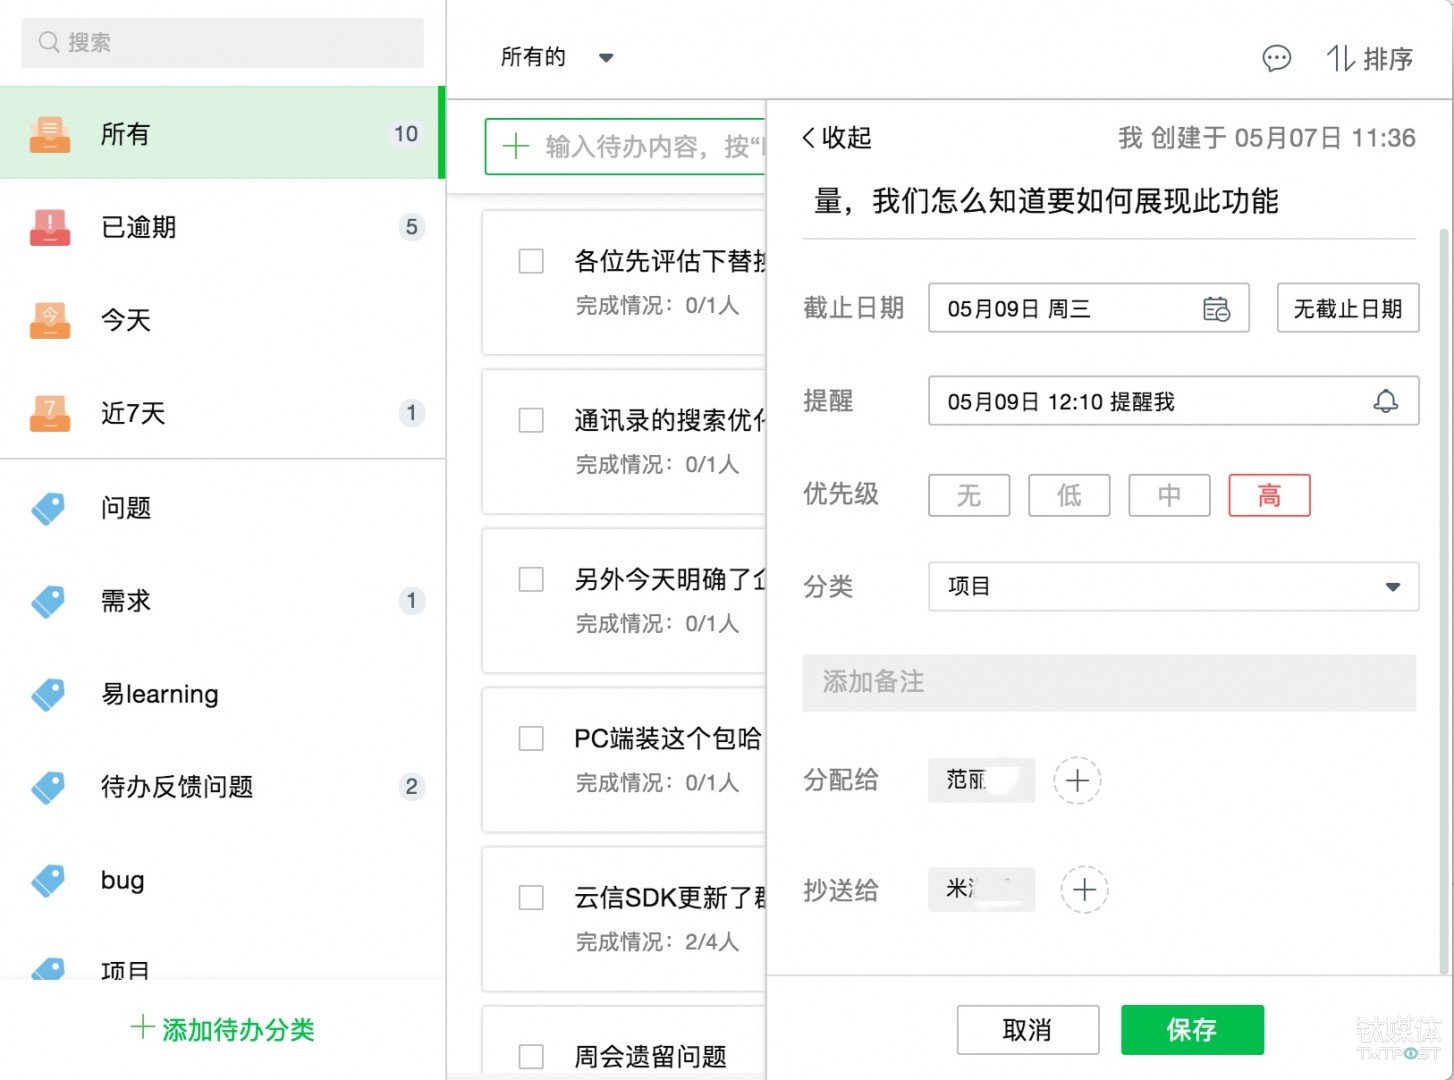Click the back chevron beside 收起
Screen dimensions: 1454x1080
point(809,138)
